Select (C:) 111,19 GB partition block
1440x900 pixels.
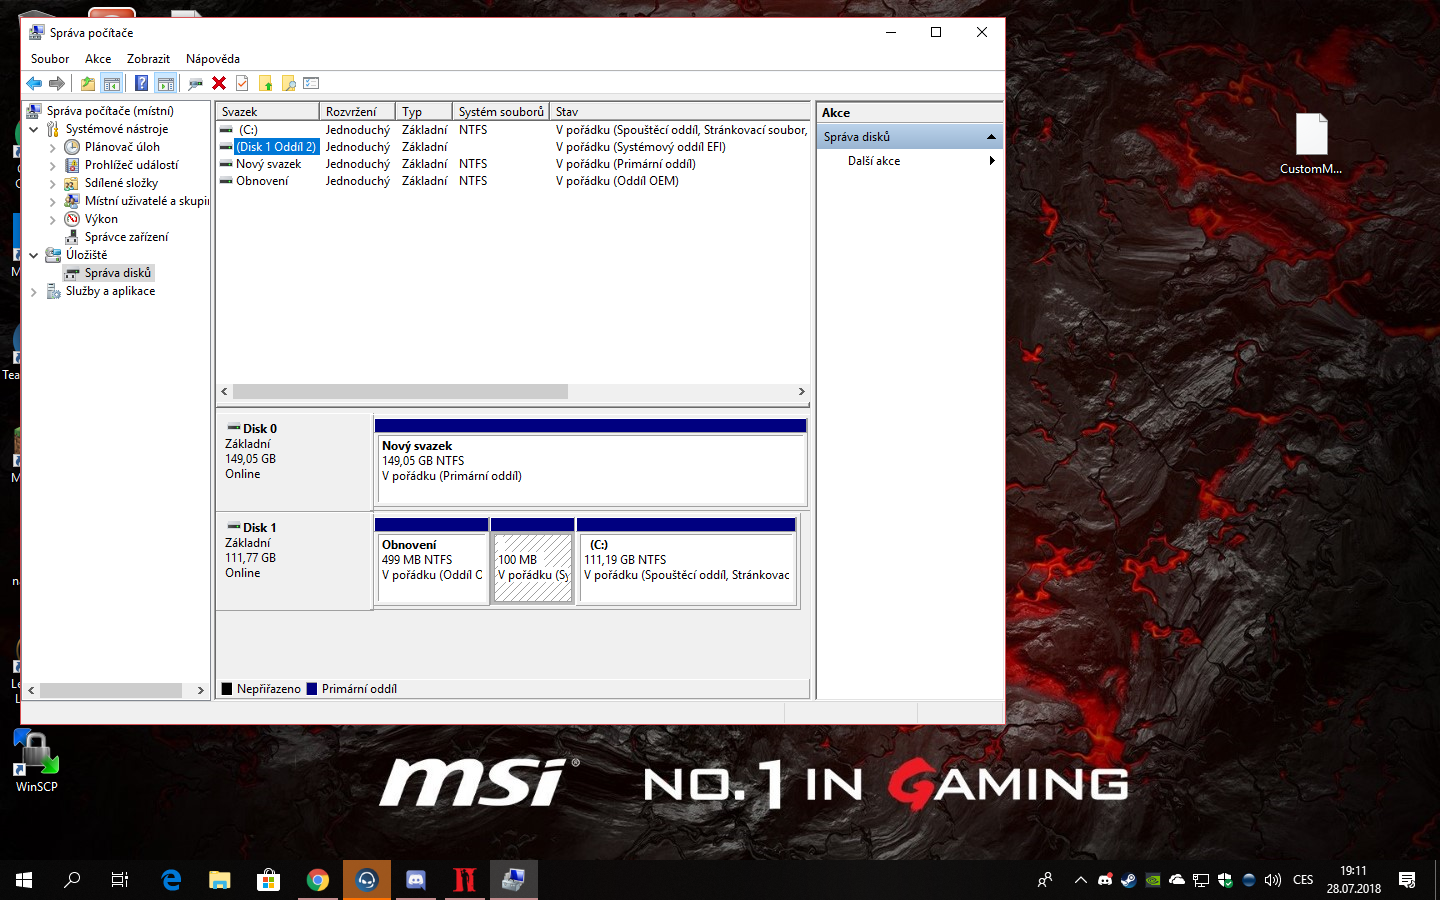pos(686,561)
